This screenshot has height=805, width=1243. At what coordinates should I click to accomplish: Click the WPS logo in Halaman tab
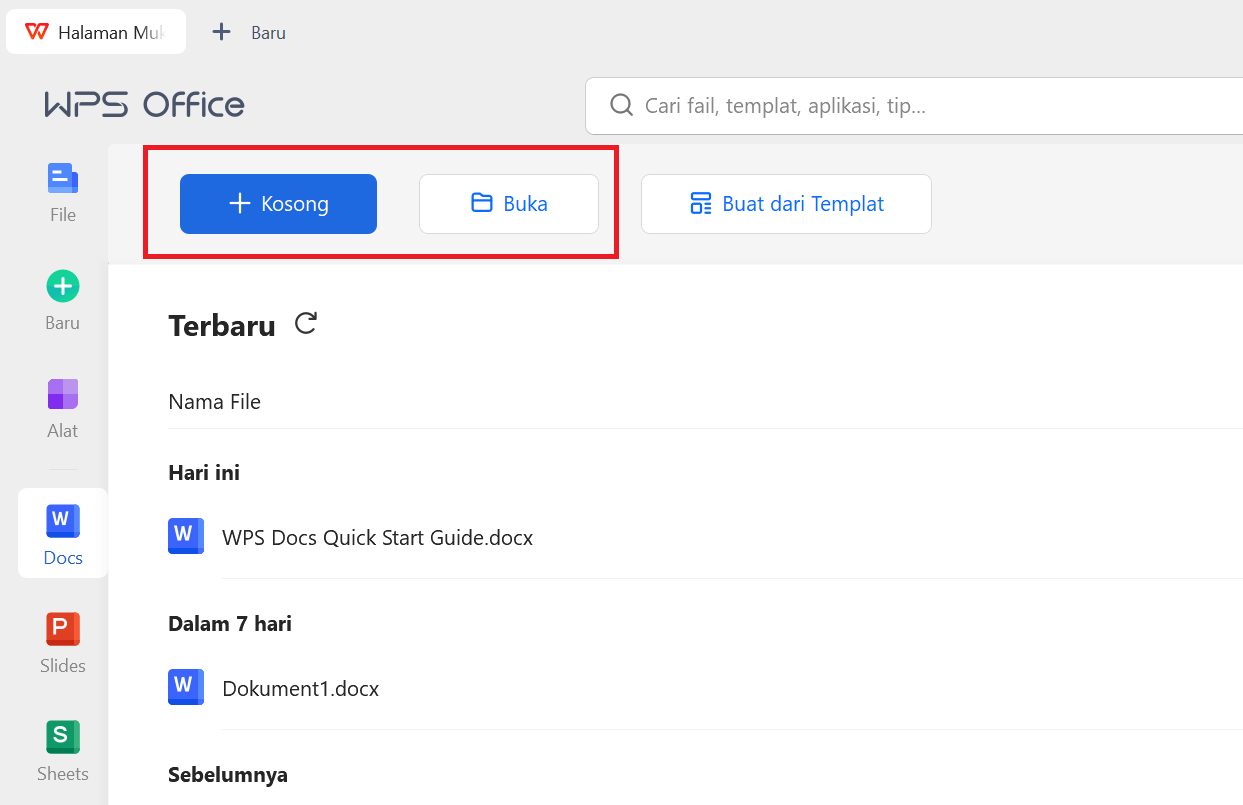37,32
